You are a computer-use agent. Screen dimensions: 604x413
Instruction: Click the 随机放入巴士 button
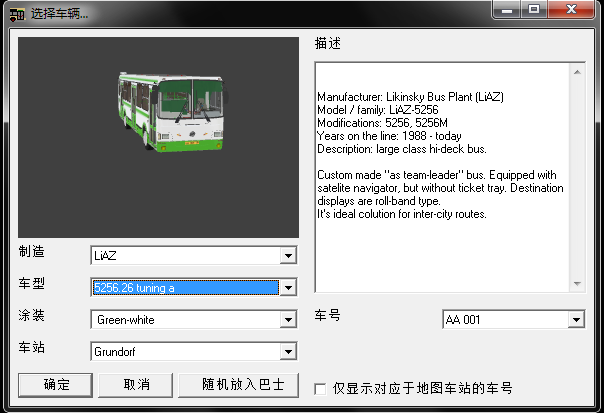[238, 384]
